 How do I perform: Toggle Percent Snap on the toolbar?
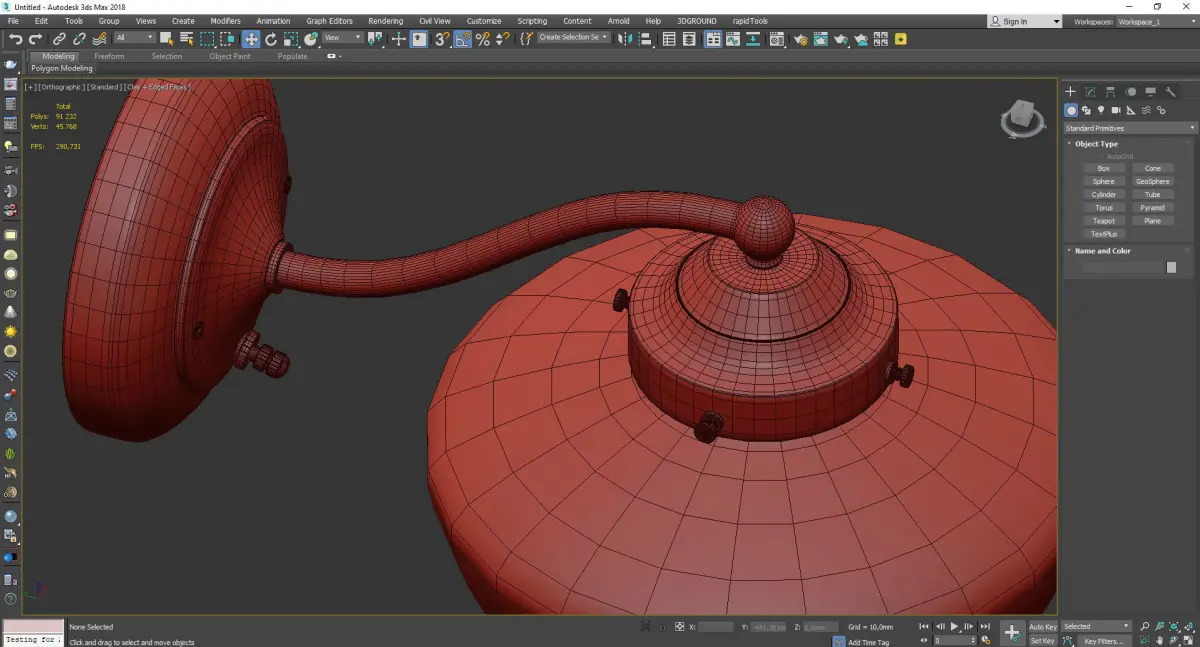[483, 39]
